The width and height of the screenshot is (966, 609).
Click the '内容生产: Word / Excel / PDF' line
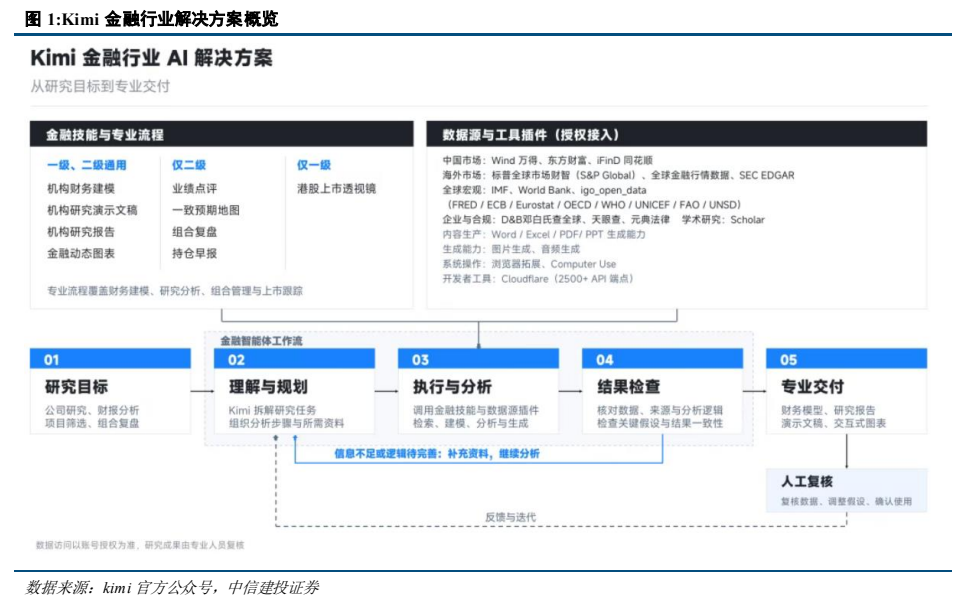click(543, 234)
